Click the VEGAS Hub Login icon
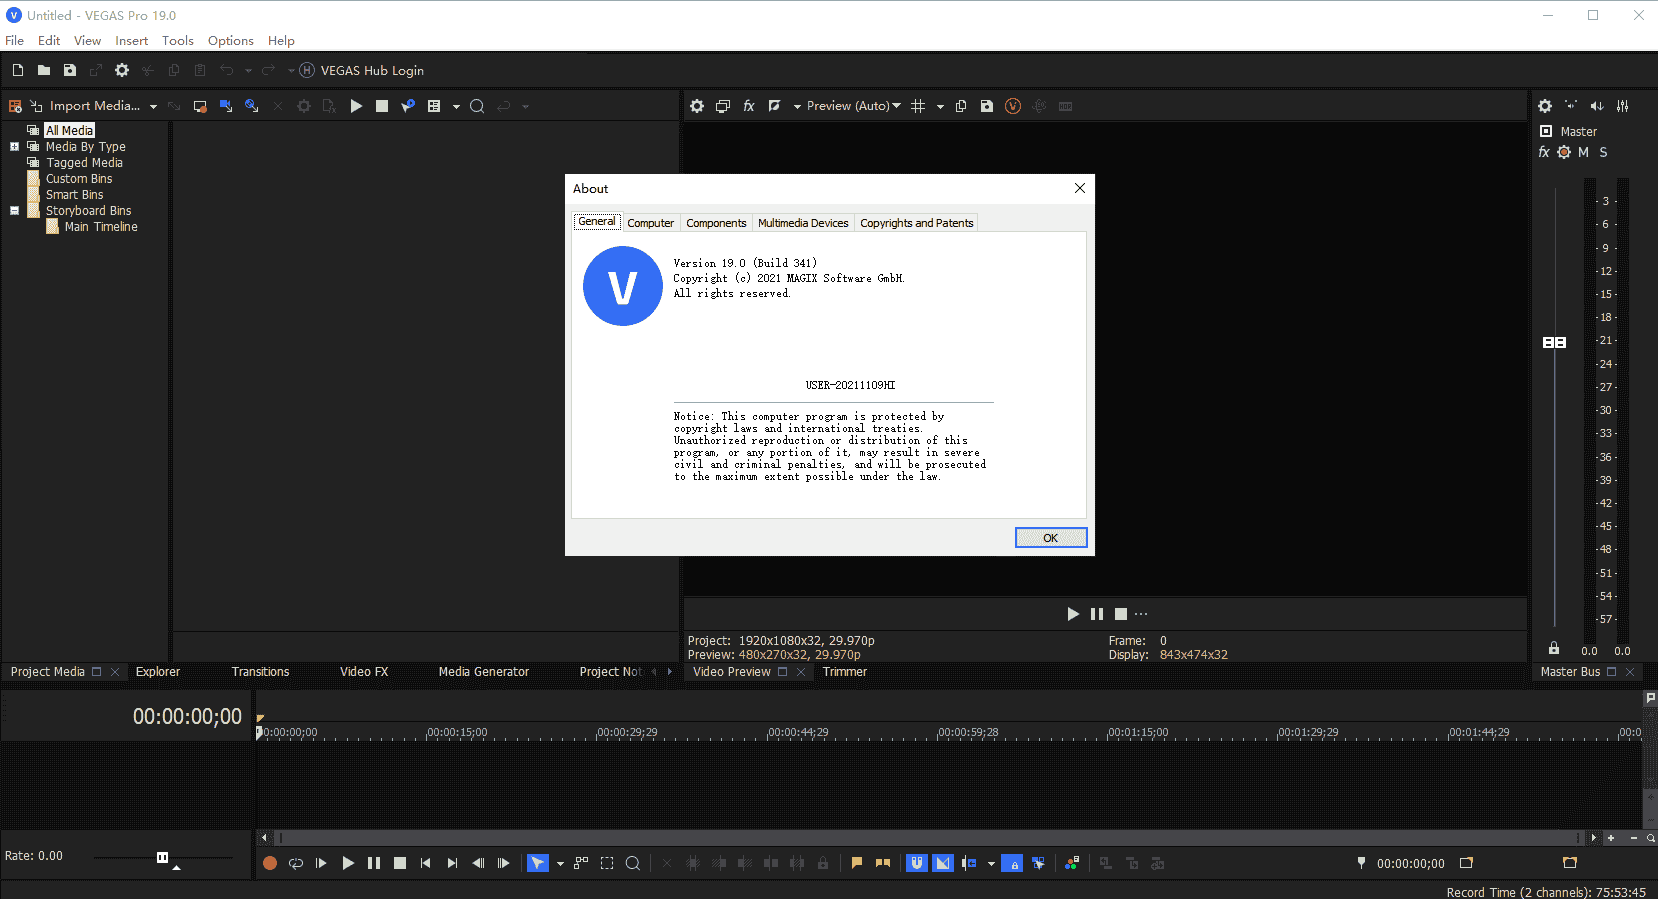 pos(307,70)
